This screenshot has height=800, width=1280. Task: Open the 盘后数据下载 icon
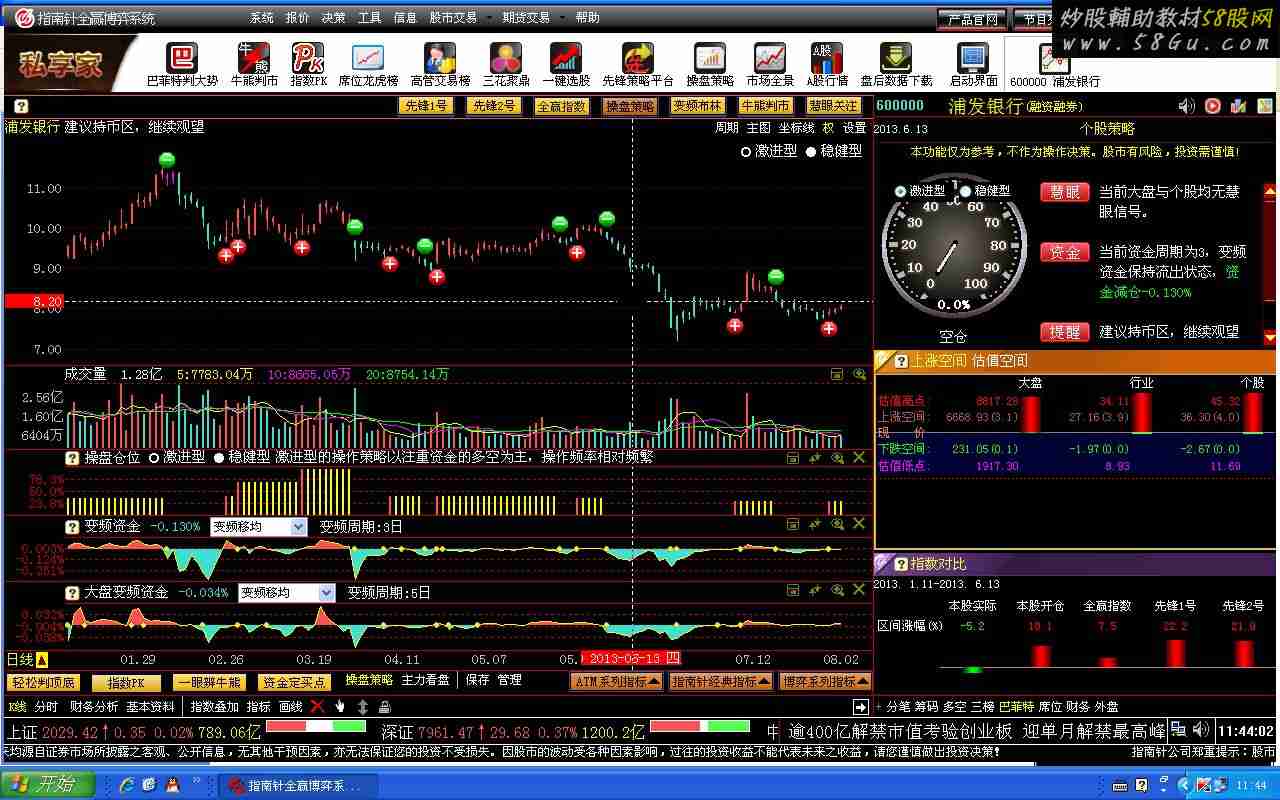(896, 64)
